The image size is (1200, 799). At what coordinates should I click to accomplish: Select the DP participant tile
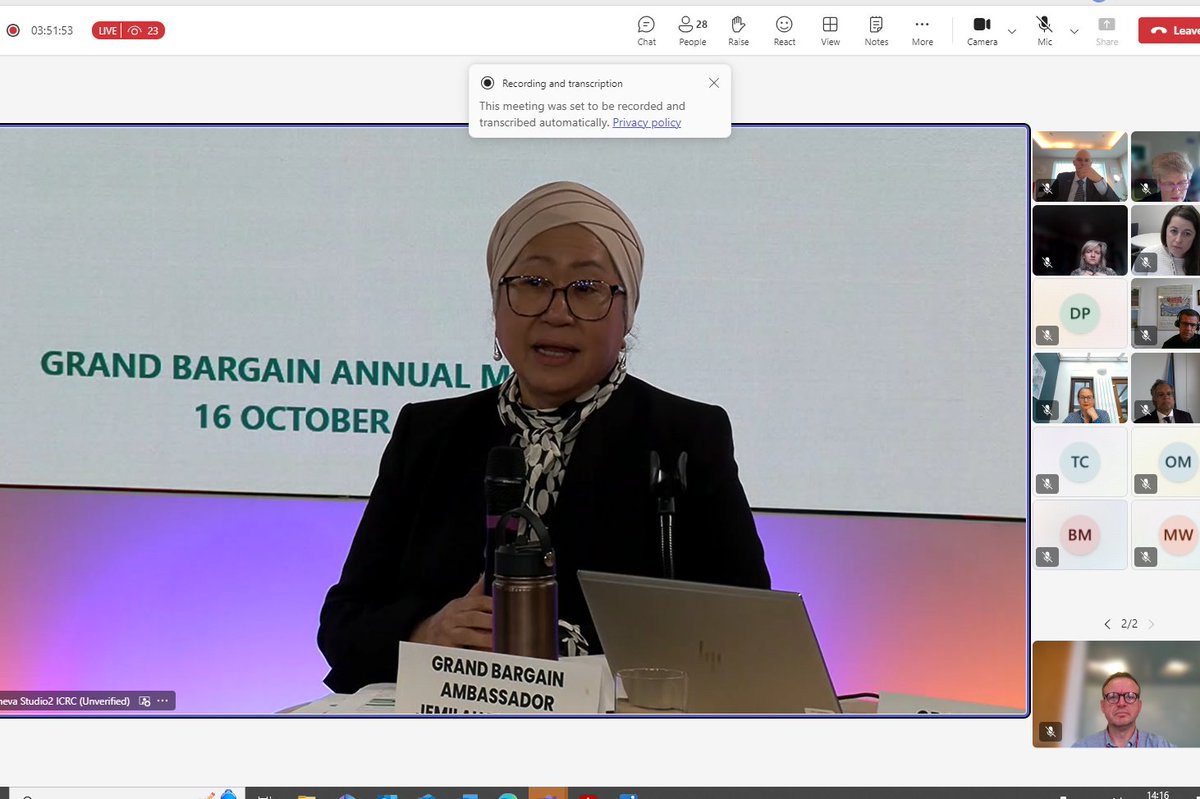coord(1080,313)
